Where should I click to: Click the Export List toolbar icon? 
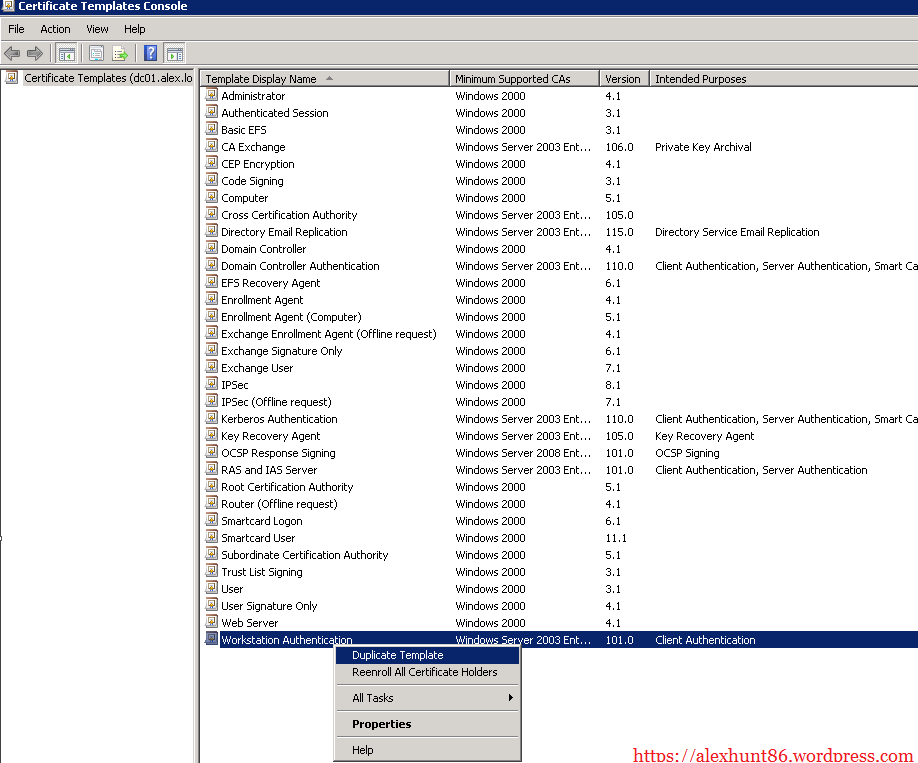(121, 53)
